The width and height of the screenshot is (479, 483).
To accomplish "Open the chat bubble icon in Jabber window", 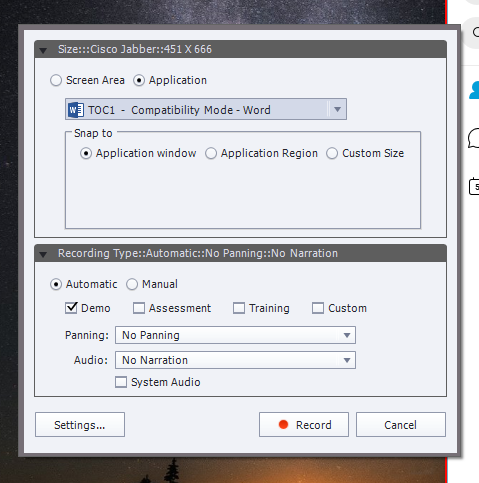I will click(x=474, y=138).
